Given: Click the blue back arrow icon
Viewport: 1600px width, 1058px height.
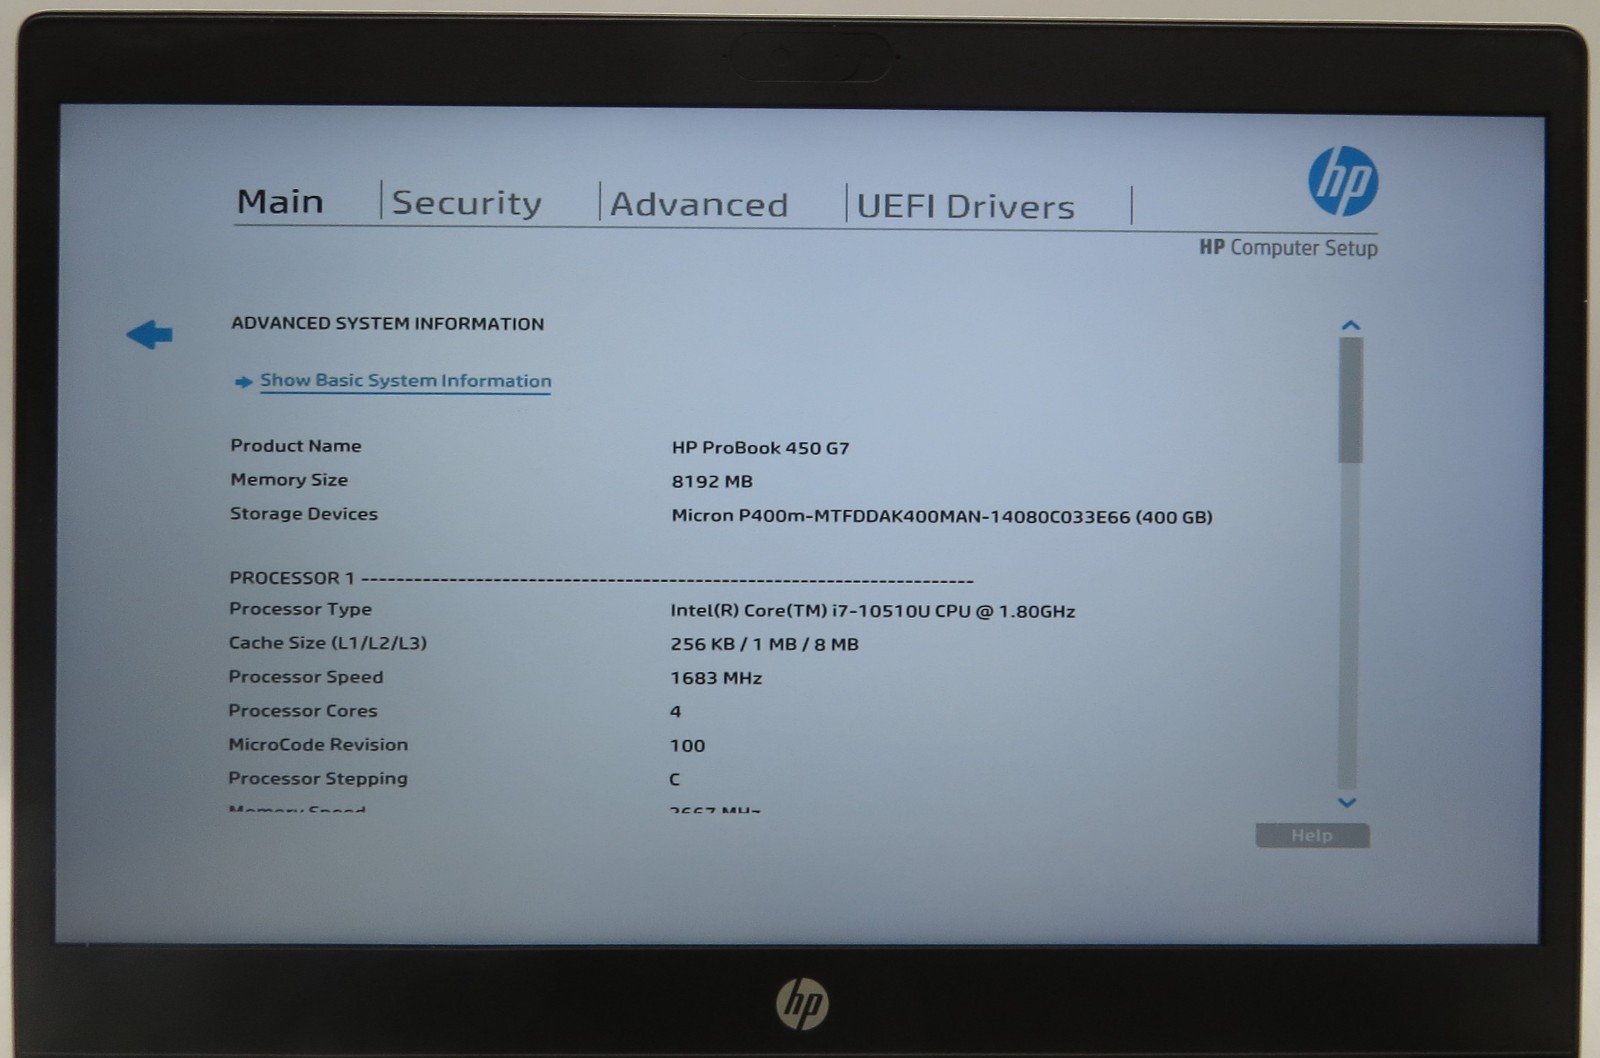Looking at the screenshot, I should [x=150, y=334].
